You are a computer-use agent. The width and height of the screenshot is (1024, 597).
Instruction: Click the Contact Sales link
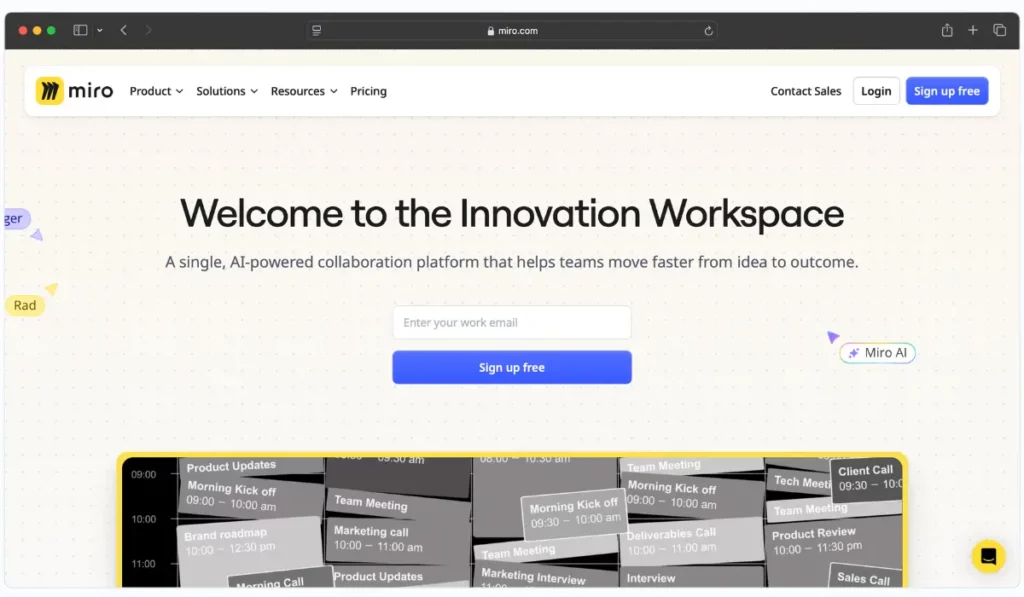click(x=805, y=91)
